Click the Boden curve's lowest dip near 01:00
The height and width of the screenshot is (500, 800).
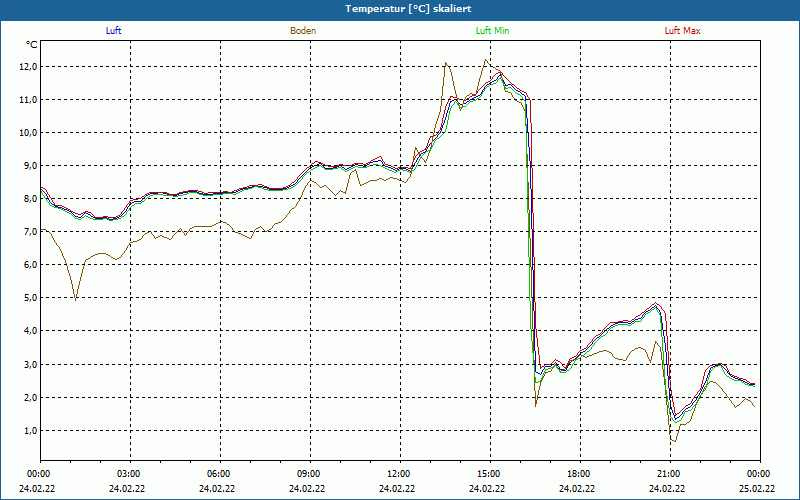point(76,300)
